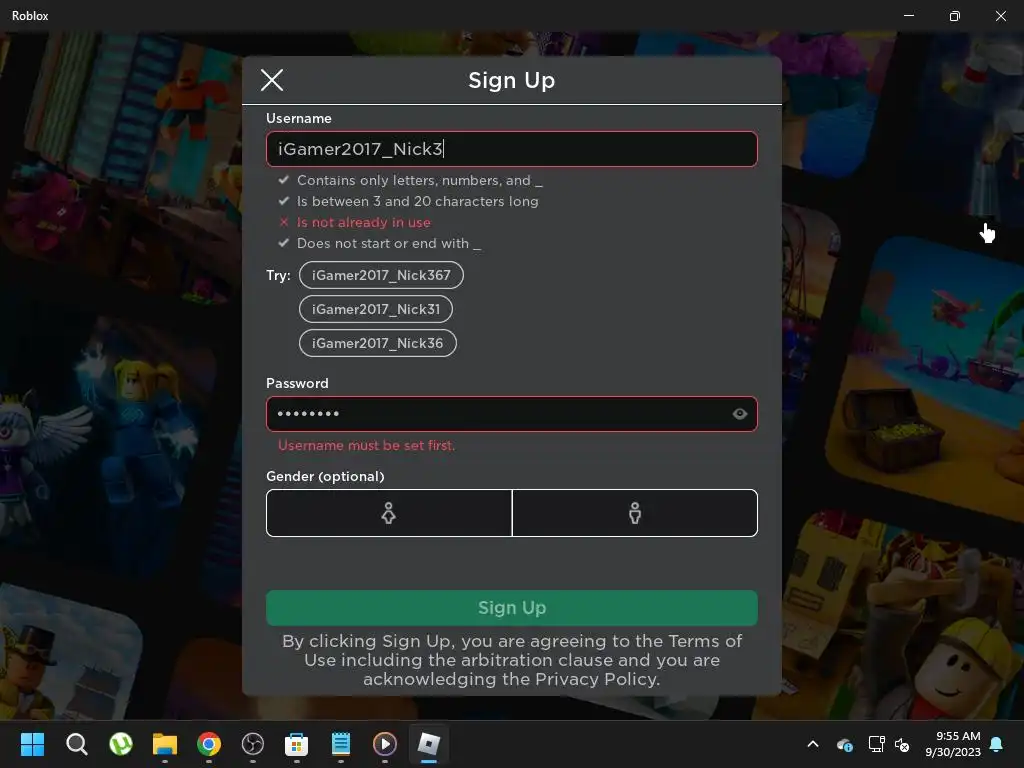Restore down the Roblox window
This screenshot has height=768, width=1024.
[x=955, y=16]
